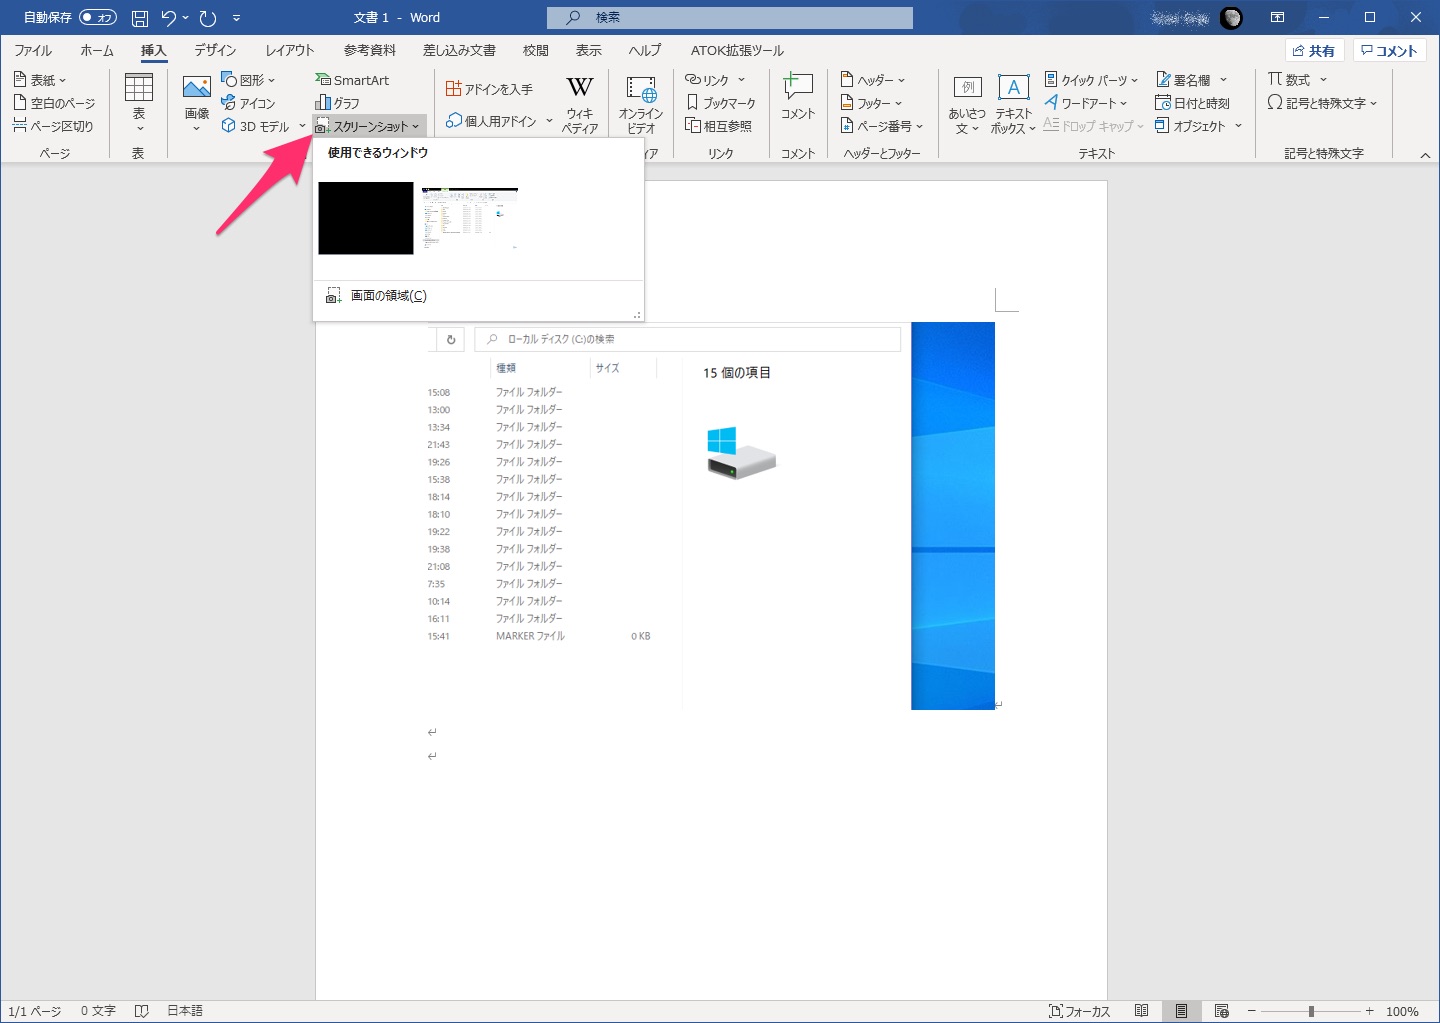
Task: Click the 日本語 language indicator
Action: click(185, 1011)
